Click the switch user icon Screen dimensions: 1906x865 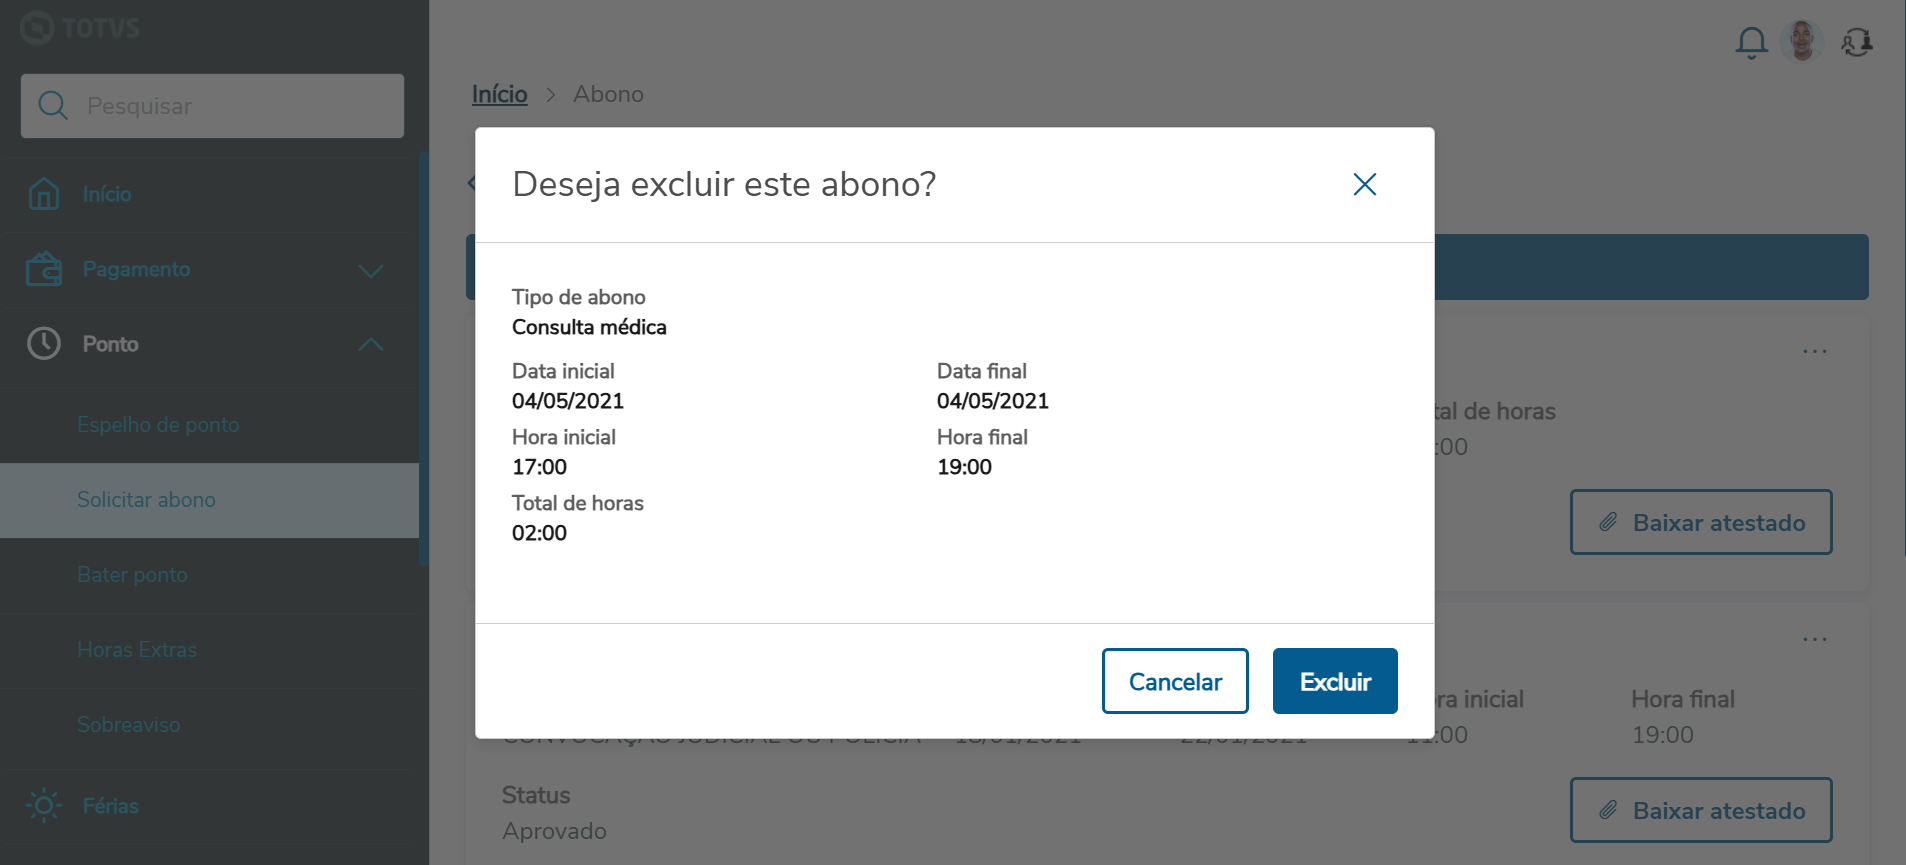point(1856,42)
